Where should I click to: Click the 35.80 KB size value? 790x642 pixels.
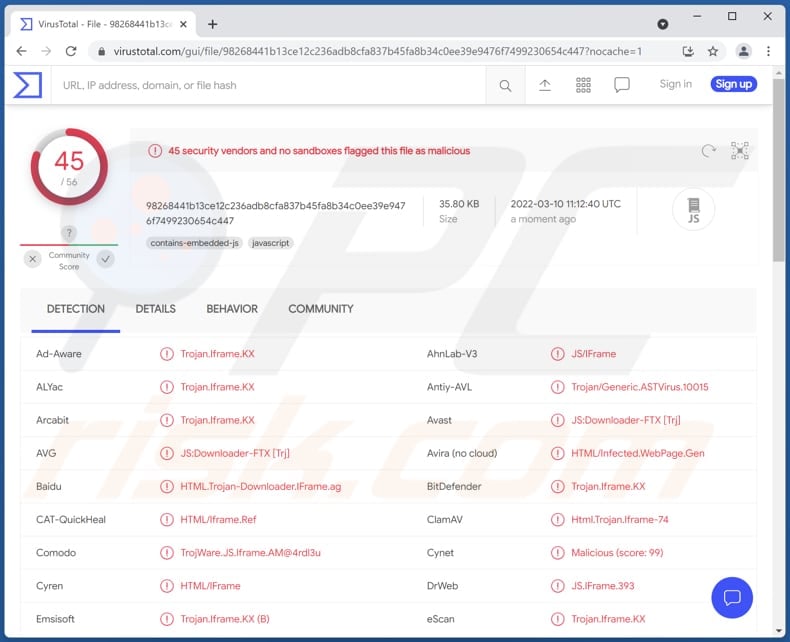point(459,204)
